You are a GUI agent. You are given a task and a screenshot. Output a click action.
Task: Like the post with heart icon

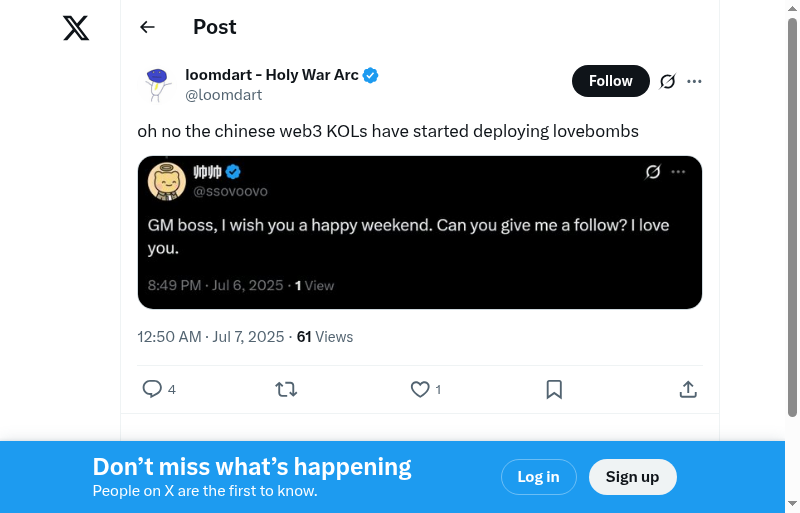tap(420, 389)
